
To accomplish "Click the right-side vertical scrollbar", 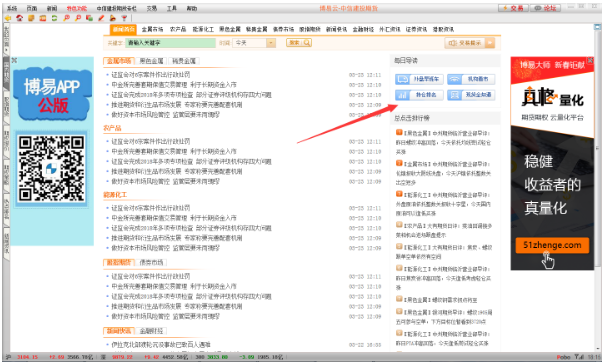I will (597, 187).
